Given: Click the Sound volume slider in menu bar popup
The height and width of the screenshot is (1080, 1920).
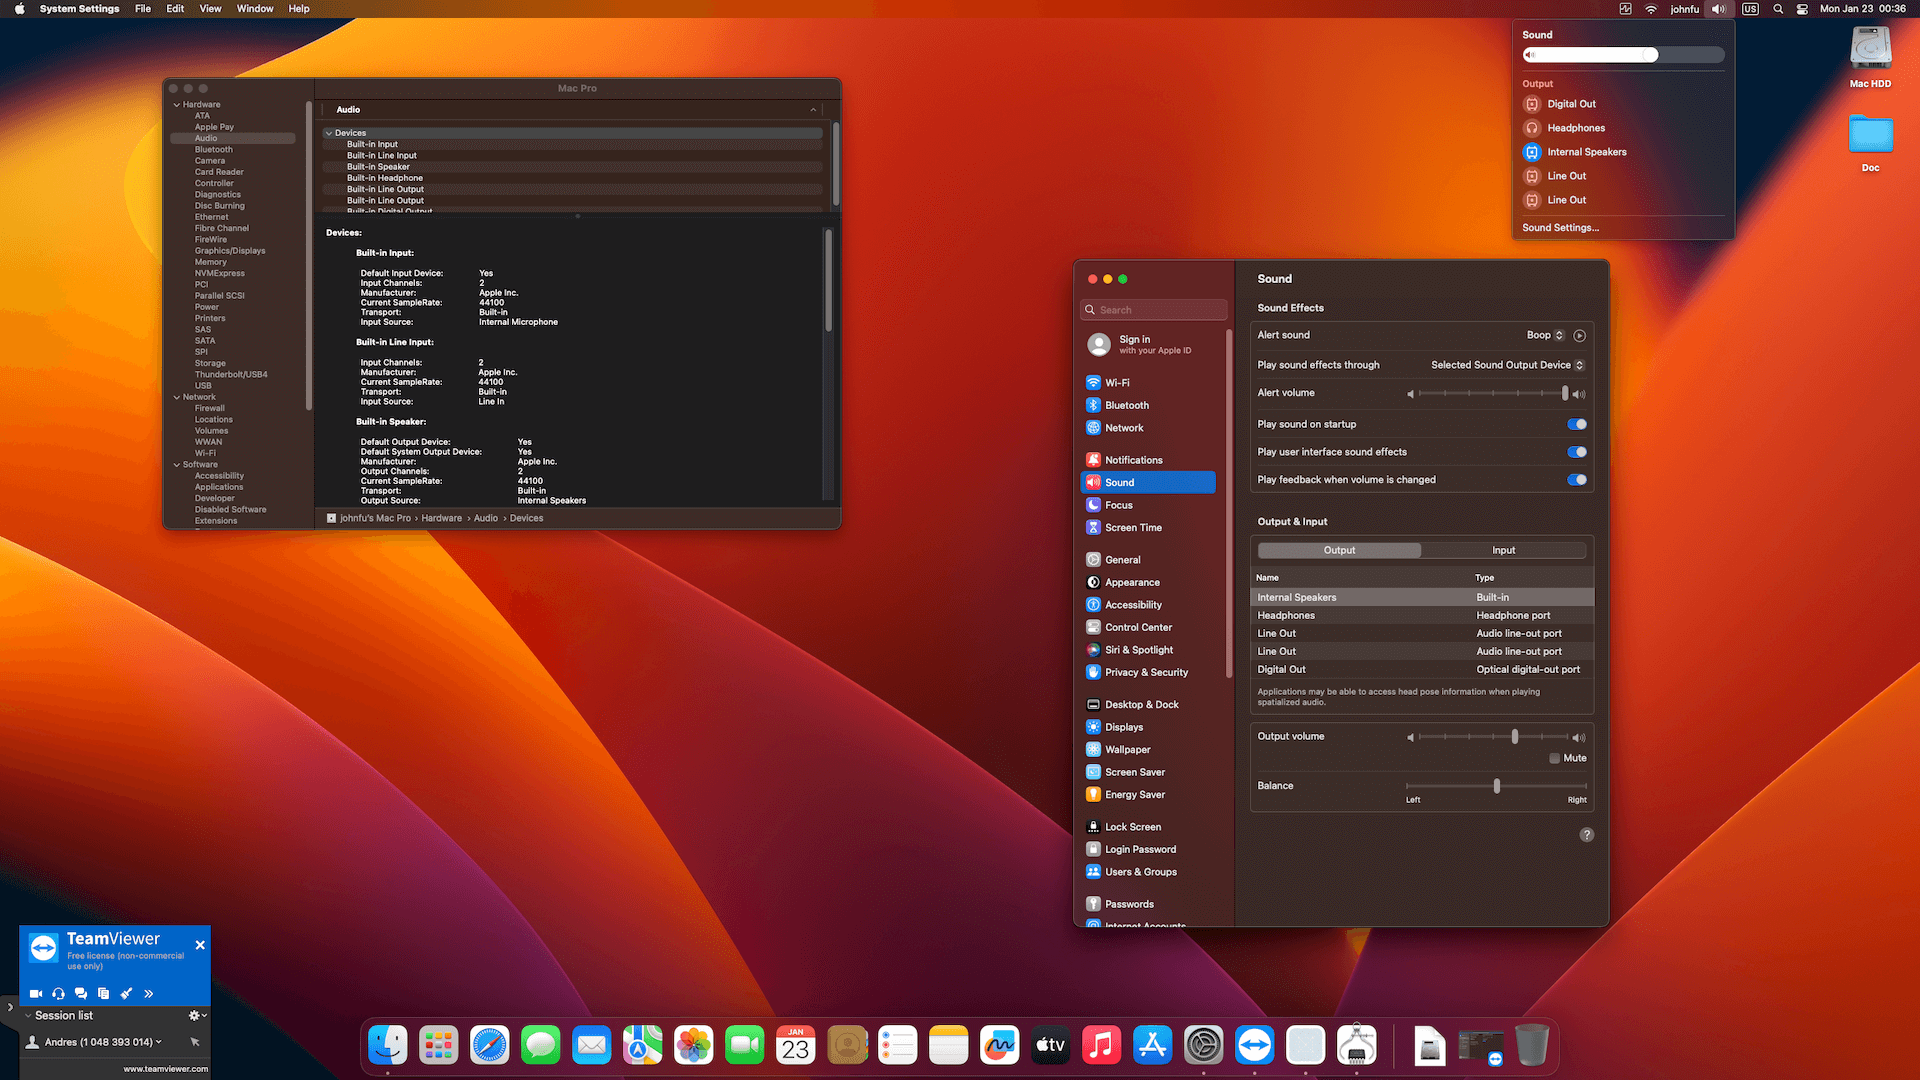Looking at the screenshot, I should tap(1623, 55).
